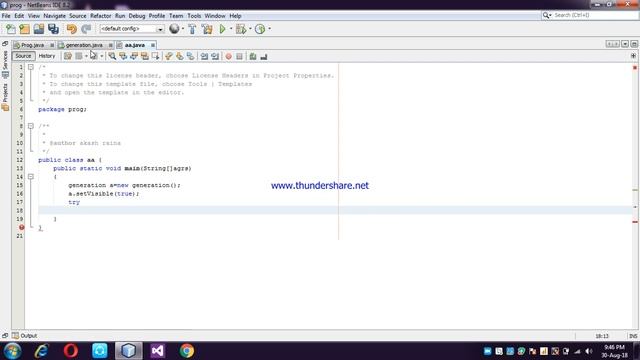640x360 pixels.
Task: Toggle Rectangular Selection icon
Action: click(156, 56)
